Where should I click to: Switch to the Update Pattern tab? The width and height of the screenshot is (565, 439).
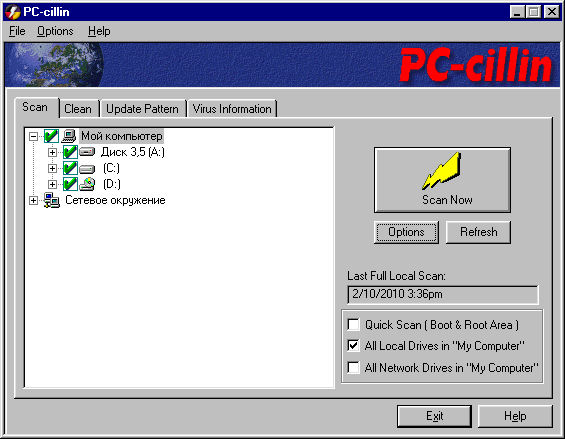[143, 109]
